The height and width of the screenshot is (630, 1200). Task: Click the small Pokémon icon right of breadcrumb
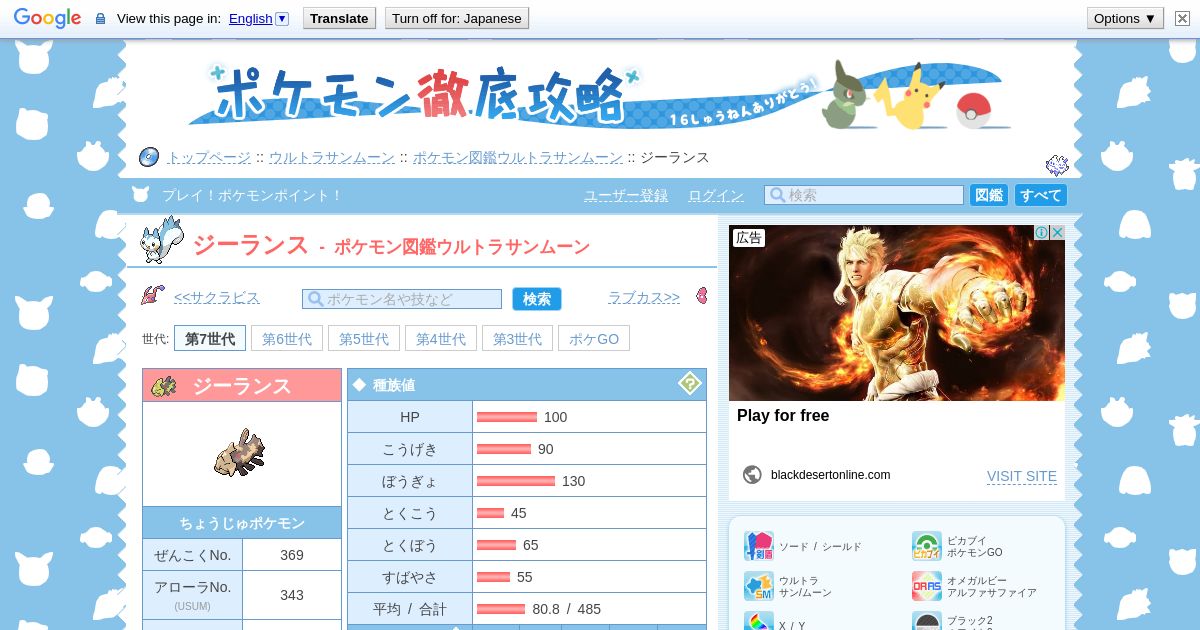coord(1057,165)
